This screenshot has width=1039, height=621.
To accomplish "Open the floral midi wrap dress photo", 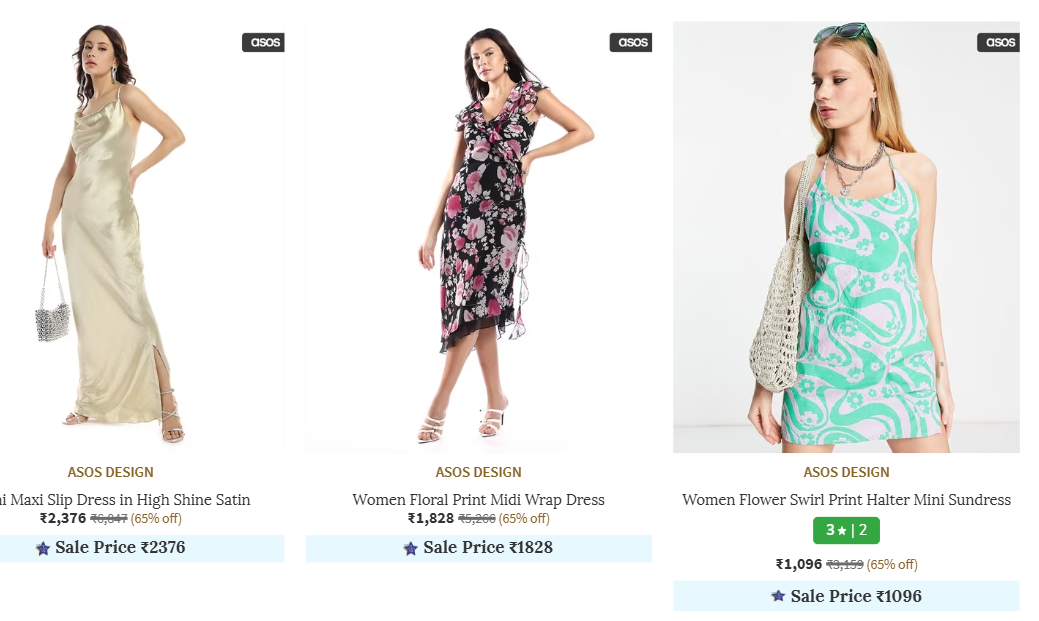I will click(479, 235).
